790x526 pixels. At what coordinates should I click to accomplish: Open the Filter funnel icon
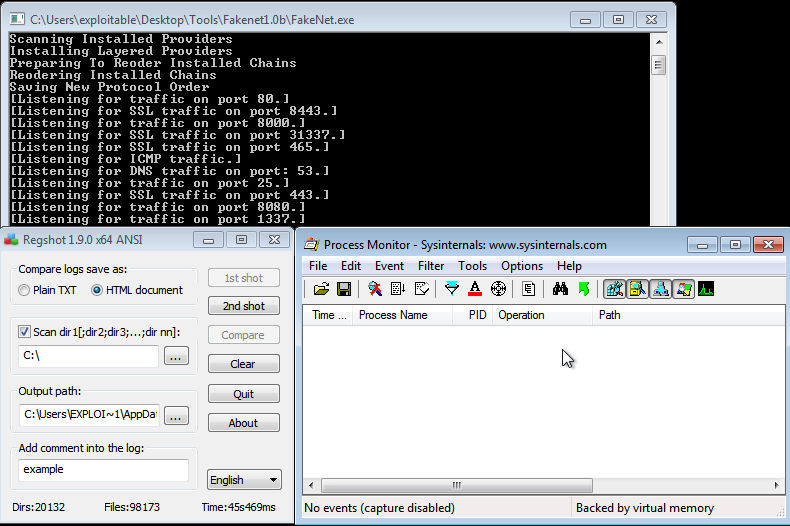pyautogui.click(x=452, y=289)
